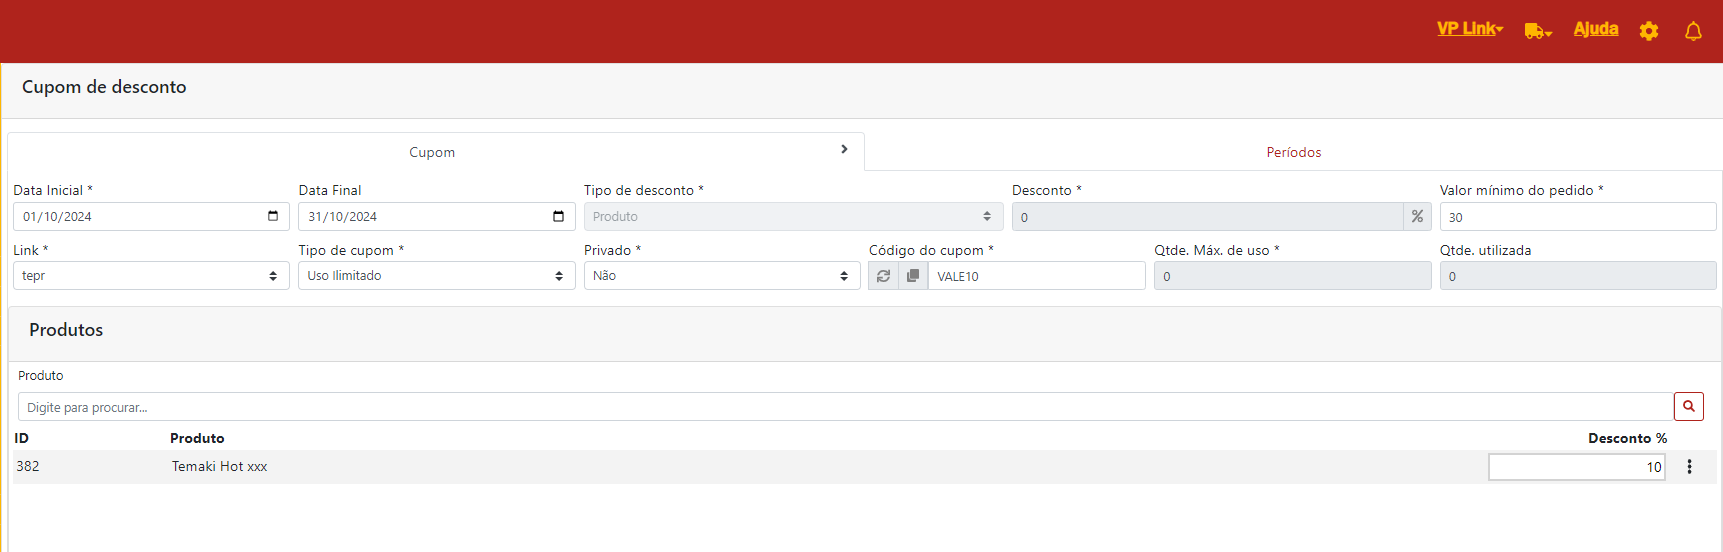Switch to the Períodos tab
Image resolution: width=1723 pixels, height=552 pixels.
coord(1293,152)
